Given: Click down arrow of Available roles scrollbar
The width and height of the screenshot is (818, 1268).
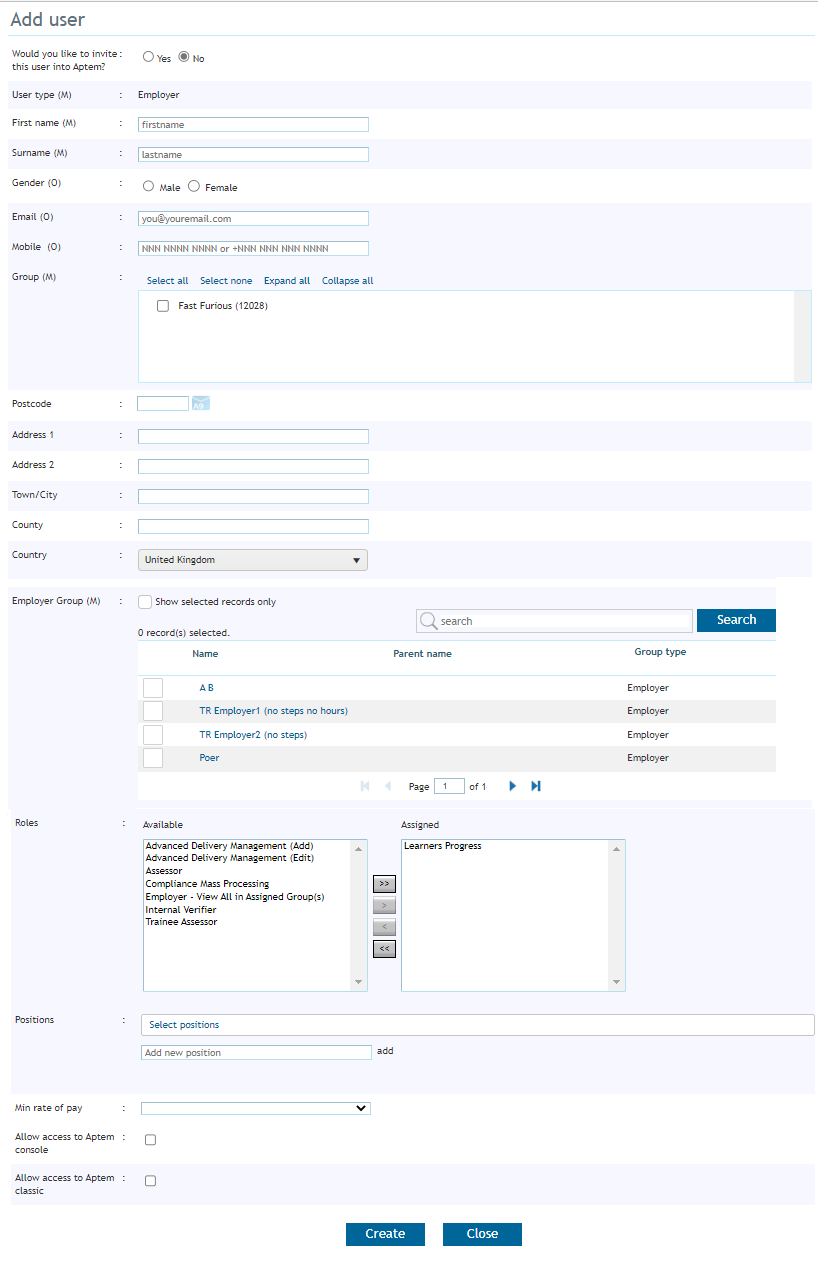Looking at the screenshot, I should 359,983.
